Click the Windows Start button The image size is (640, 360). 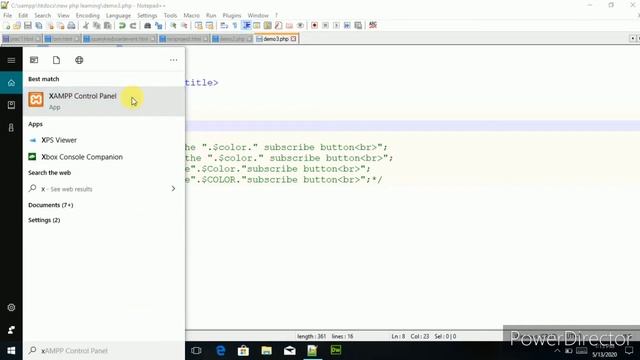point(11,351)
